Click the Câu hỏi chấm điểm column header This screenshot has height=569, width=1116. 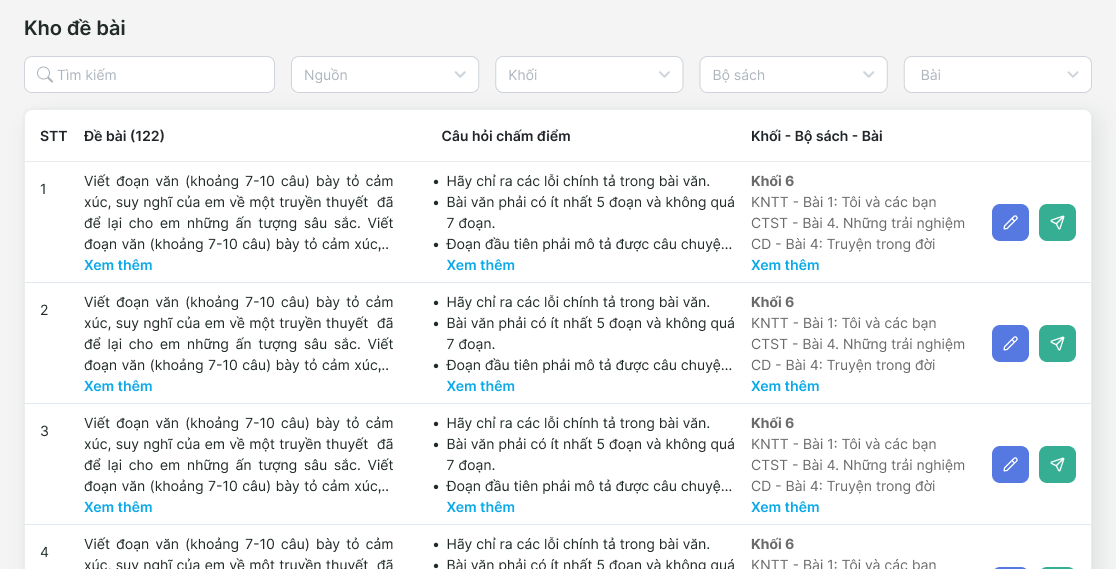point(506,136)
